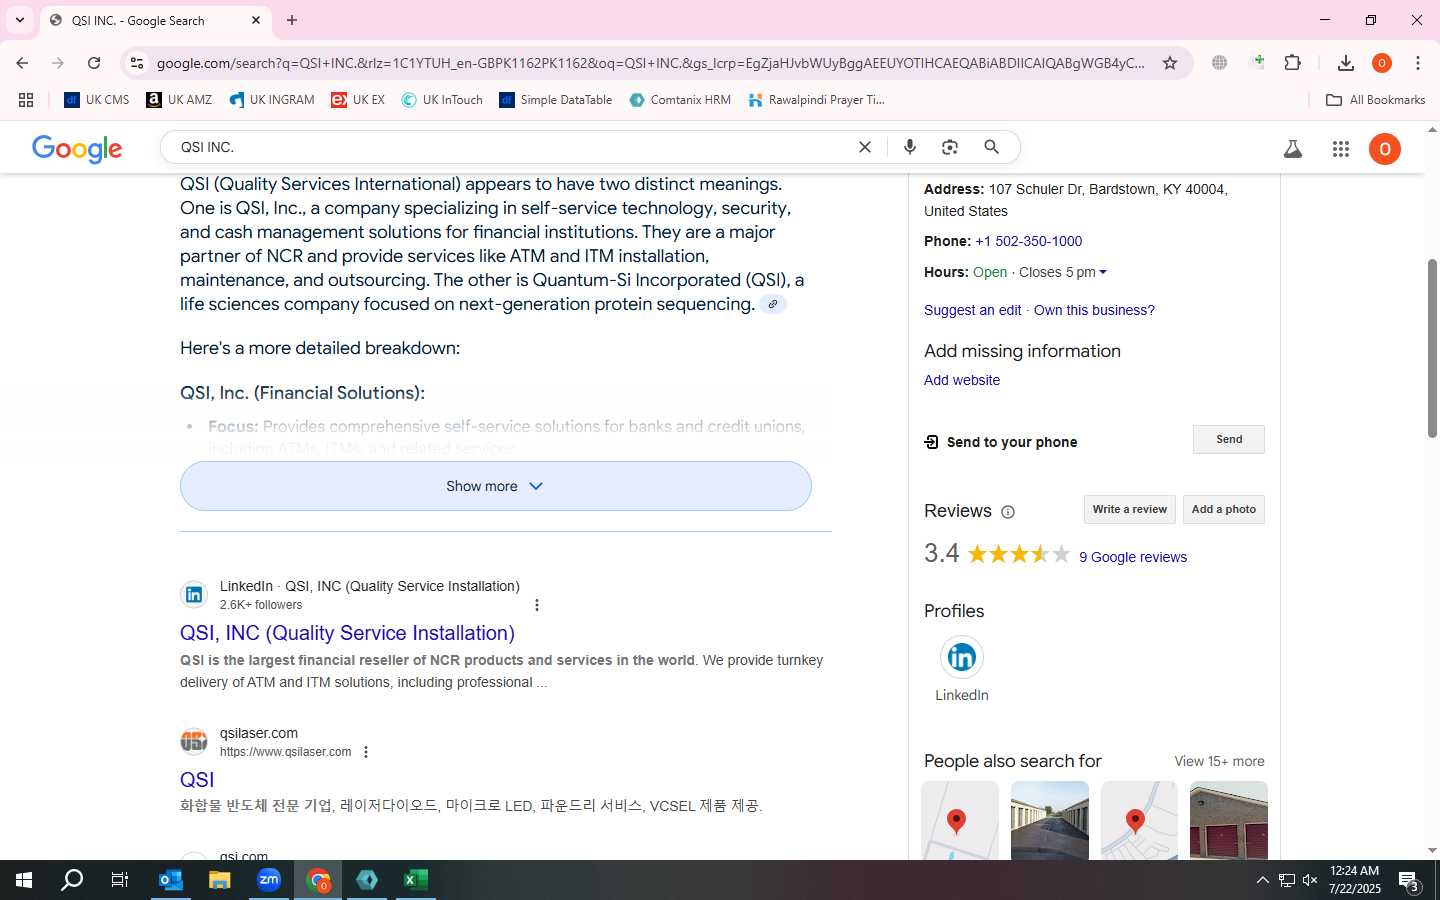Screen dimensions: 1440x900
Task: Bookmark this page with the star icon
Action: 1170,63
